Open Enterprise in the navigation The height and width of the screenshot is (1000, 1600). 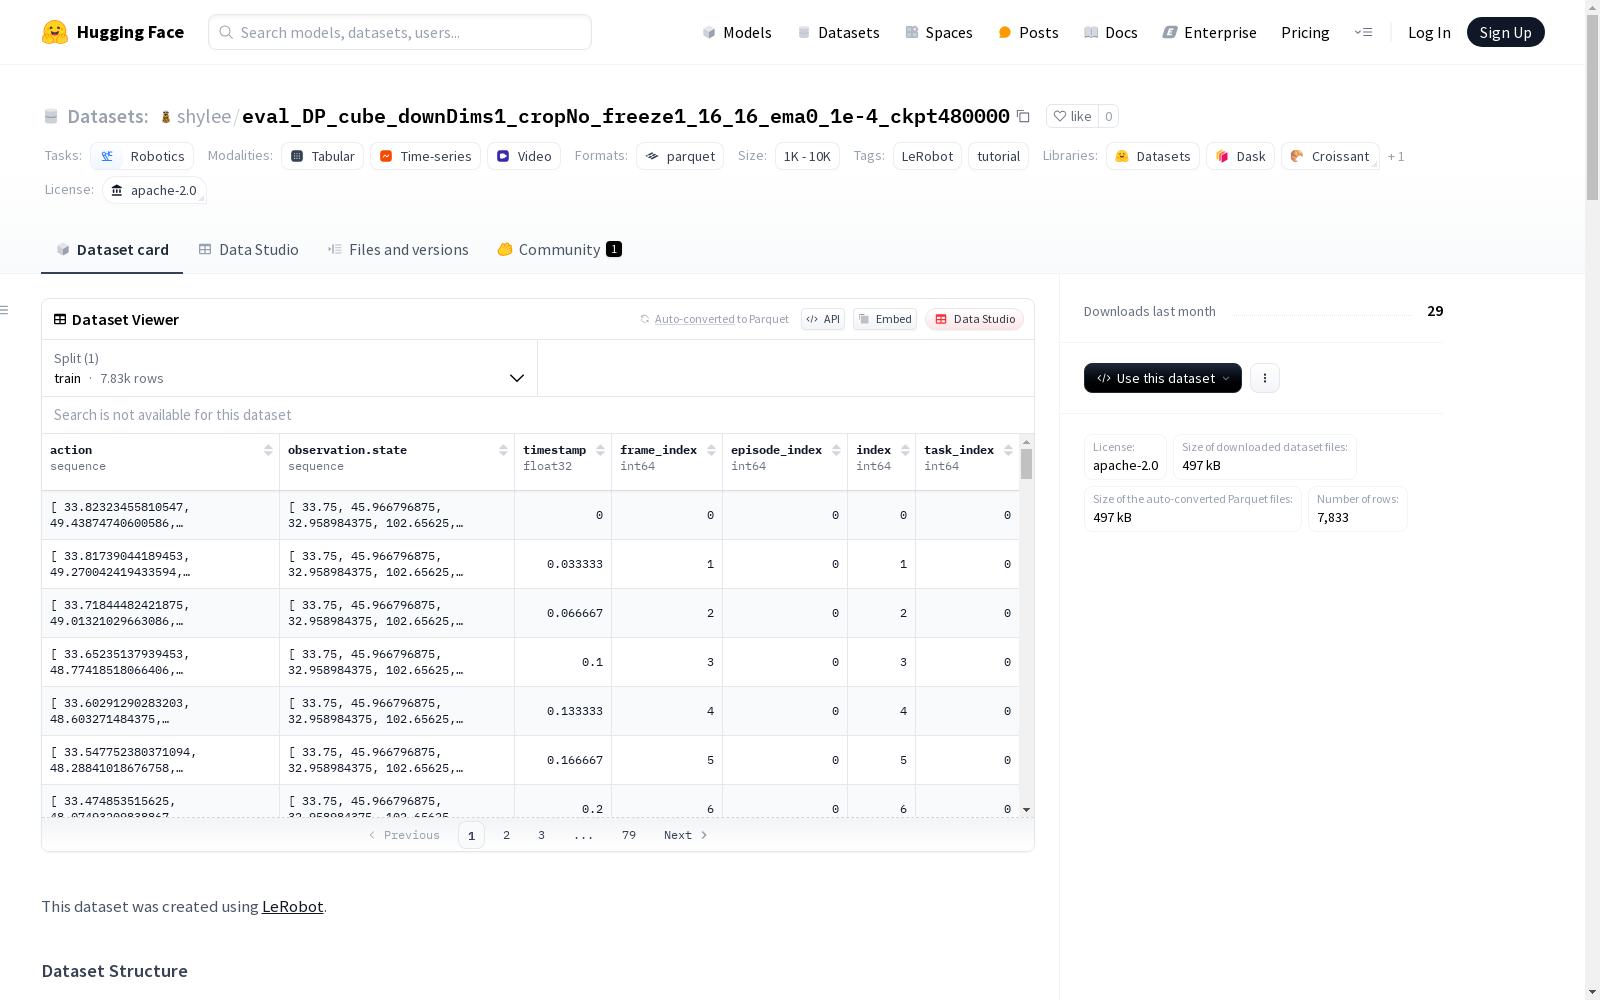tap(1209, 32)
